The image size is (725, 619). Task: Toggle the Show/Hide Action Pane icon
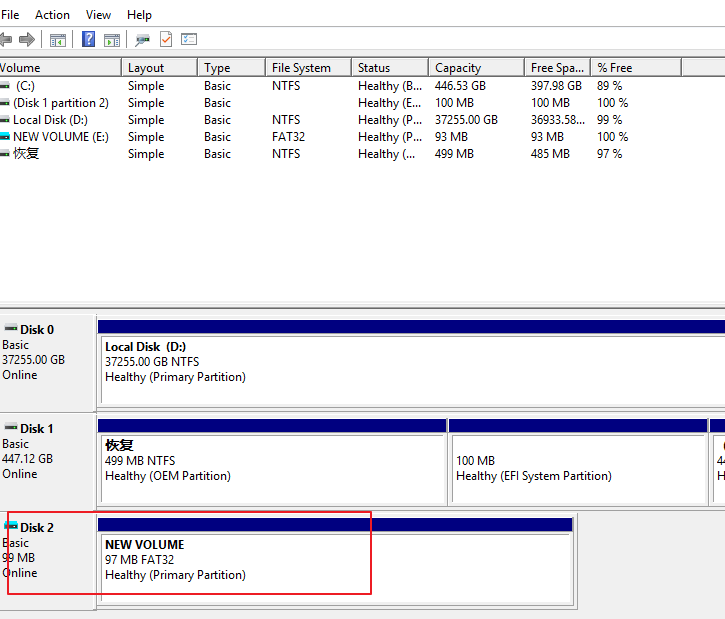pos(112,40)
